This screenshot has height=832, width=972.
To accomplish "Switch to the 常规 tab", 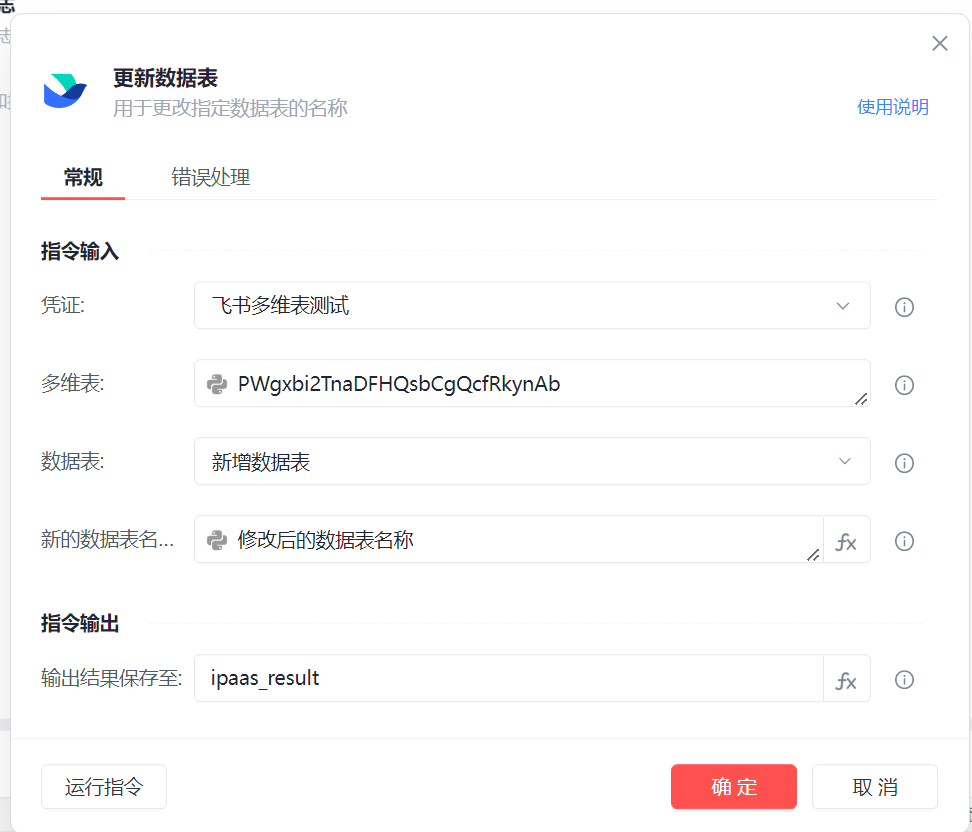I will click(83, 178).
